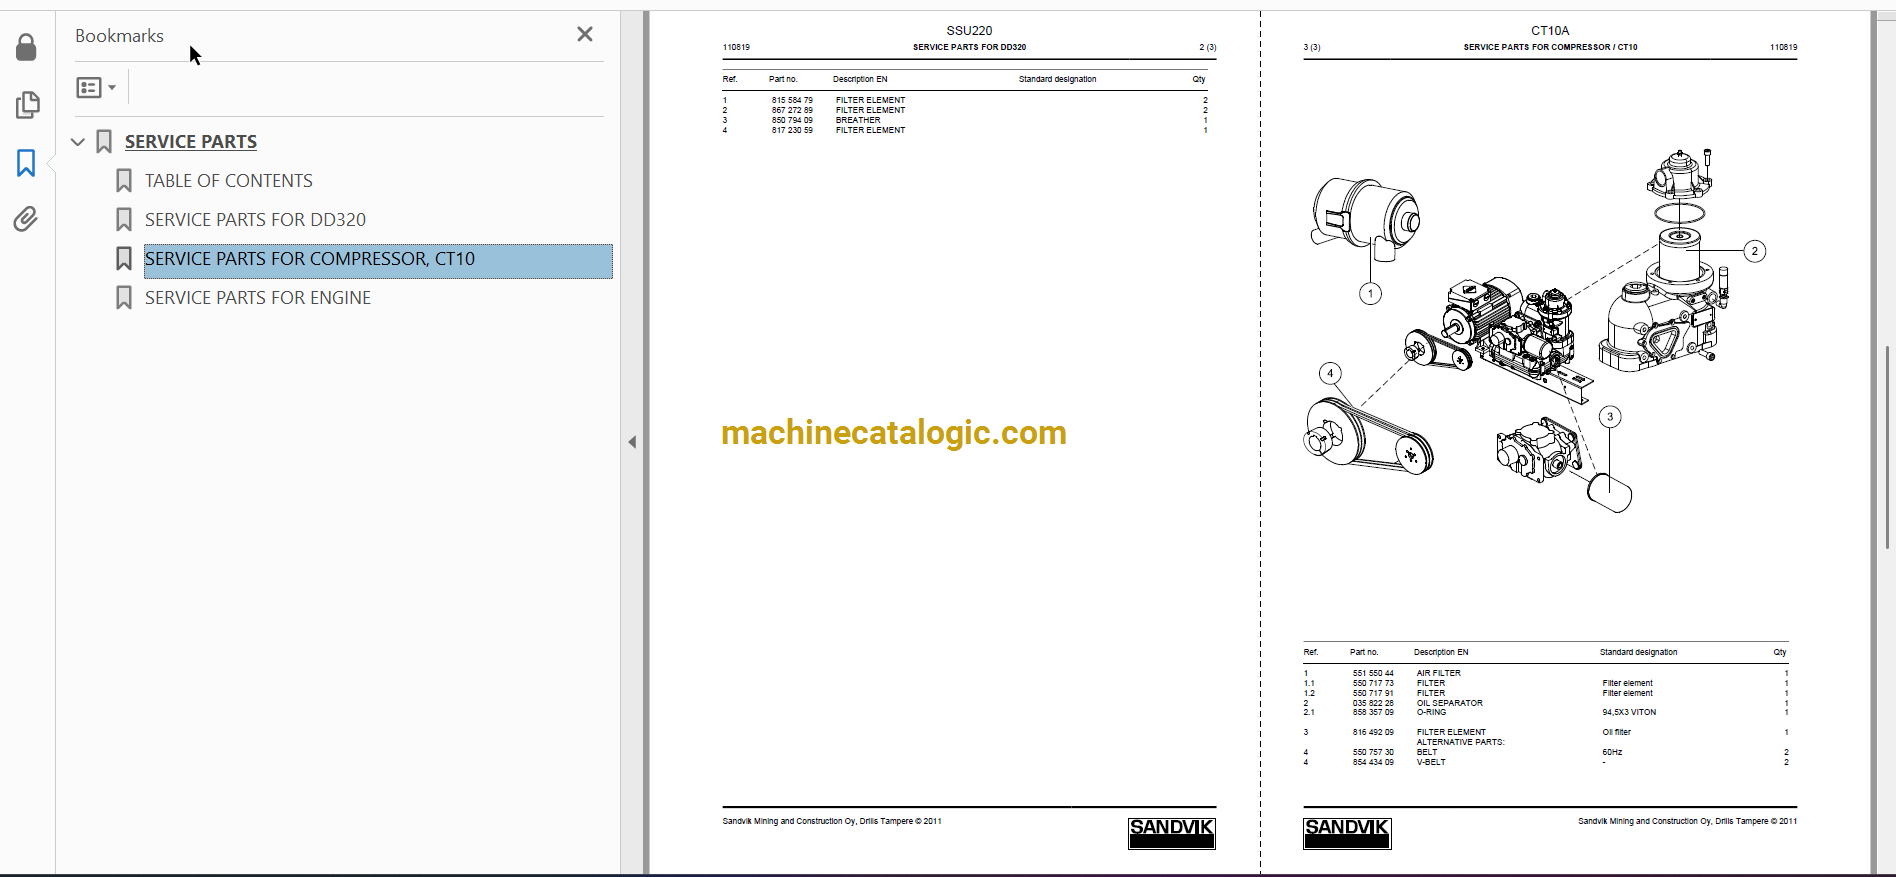Click ALTERNATIVE PARTS: text
Viewport: 1896px width, 877px height.
click(x=1460, y=742)
